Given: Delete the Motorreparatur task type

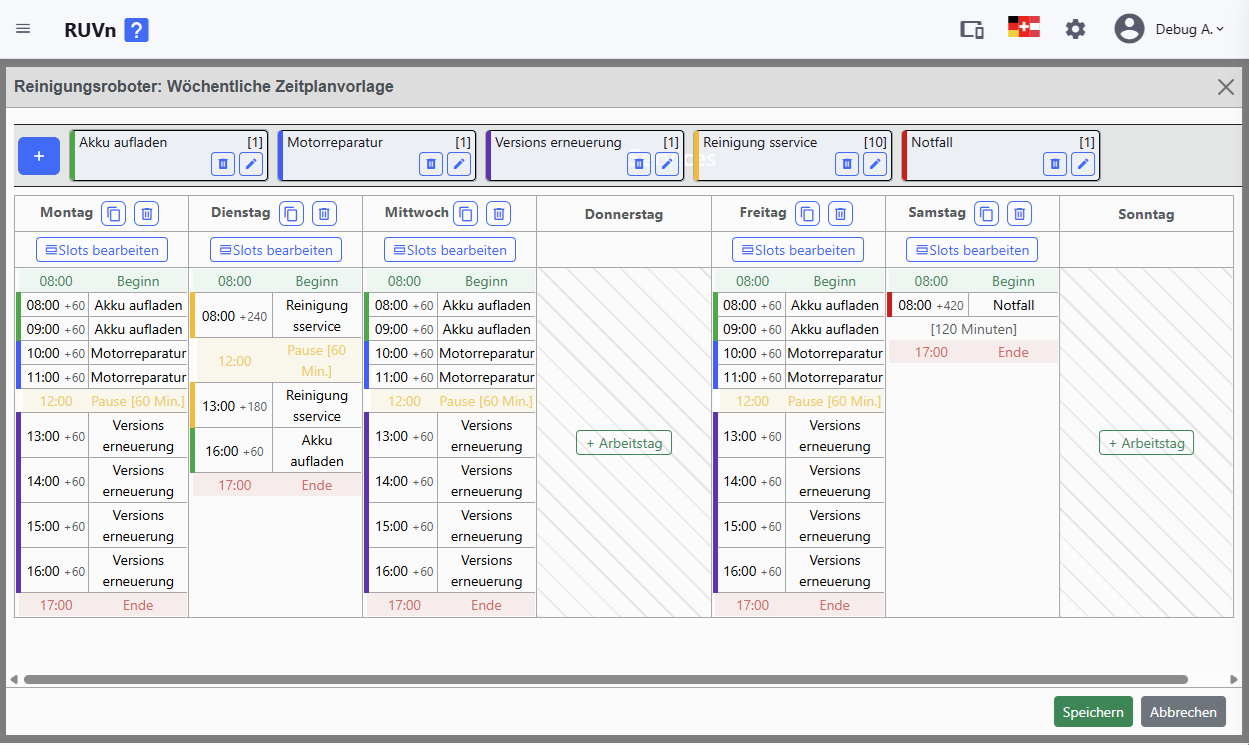Looking at the screenshot, I should coord(431,164).
